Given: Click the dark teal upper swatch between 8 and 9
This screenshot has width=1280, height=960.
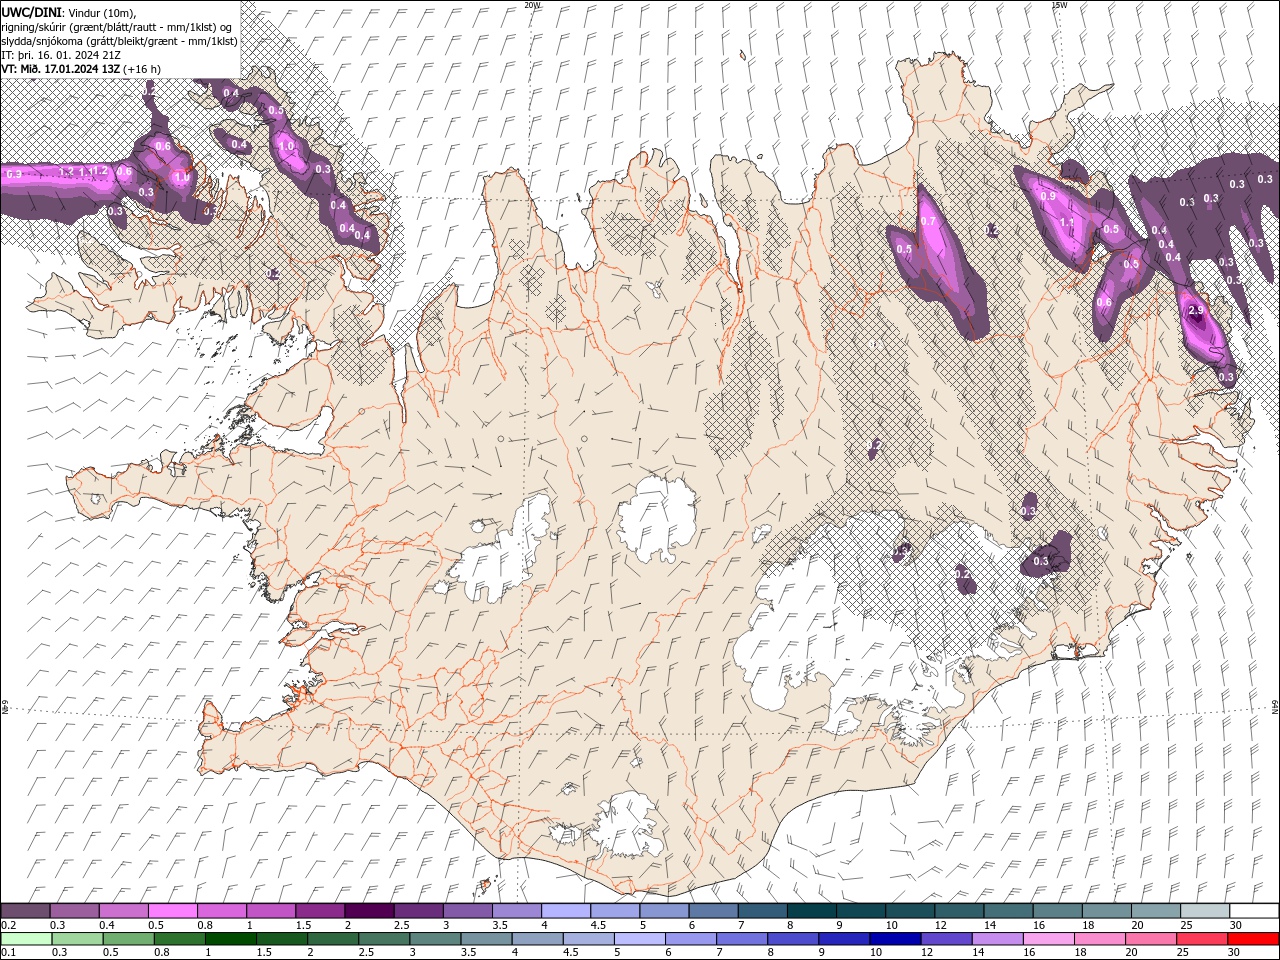Looking at the screenshot, I should (x=812, y=911).
